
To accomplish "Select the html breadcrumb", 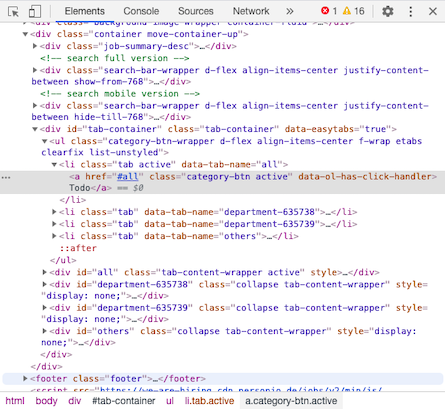I will pyautogui.click(x=15, y=401).
